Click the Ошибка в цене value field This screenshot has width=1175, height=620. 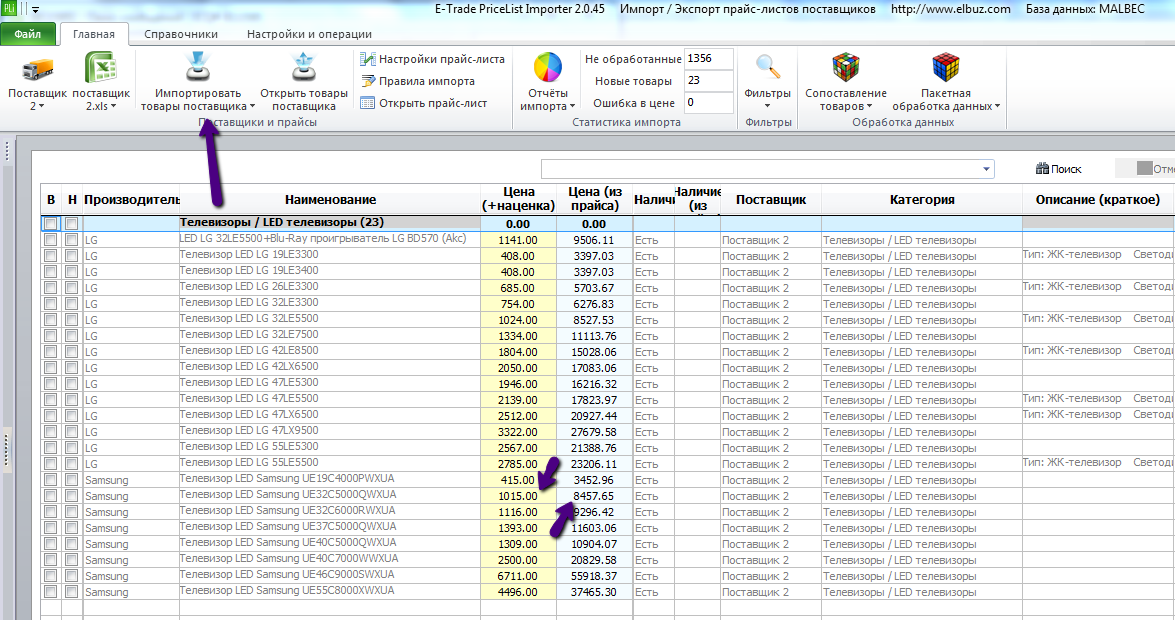(x=708, y=103)
